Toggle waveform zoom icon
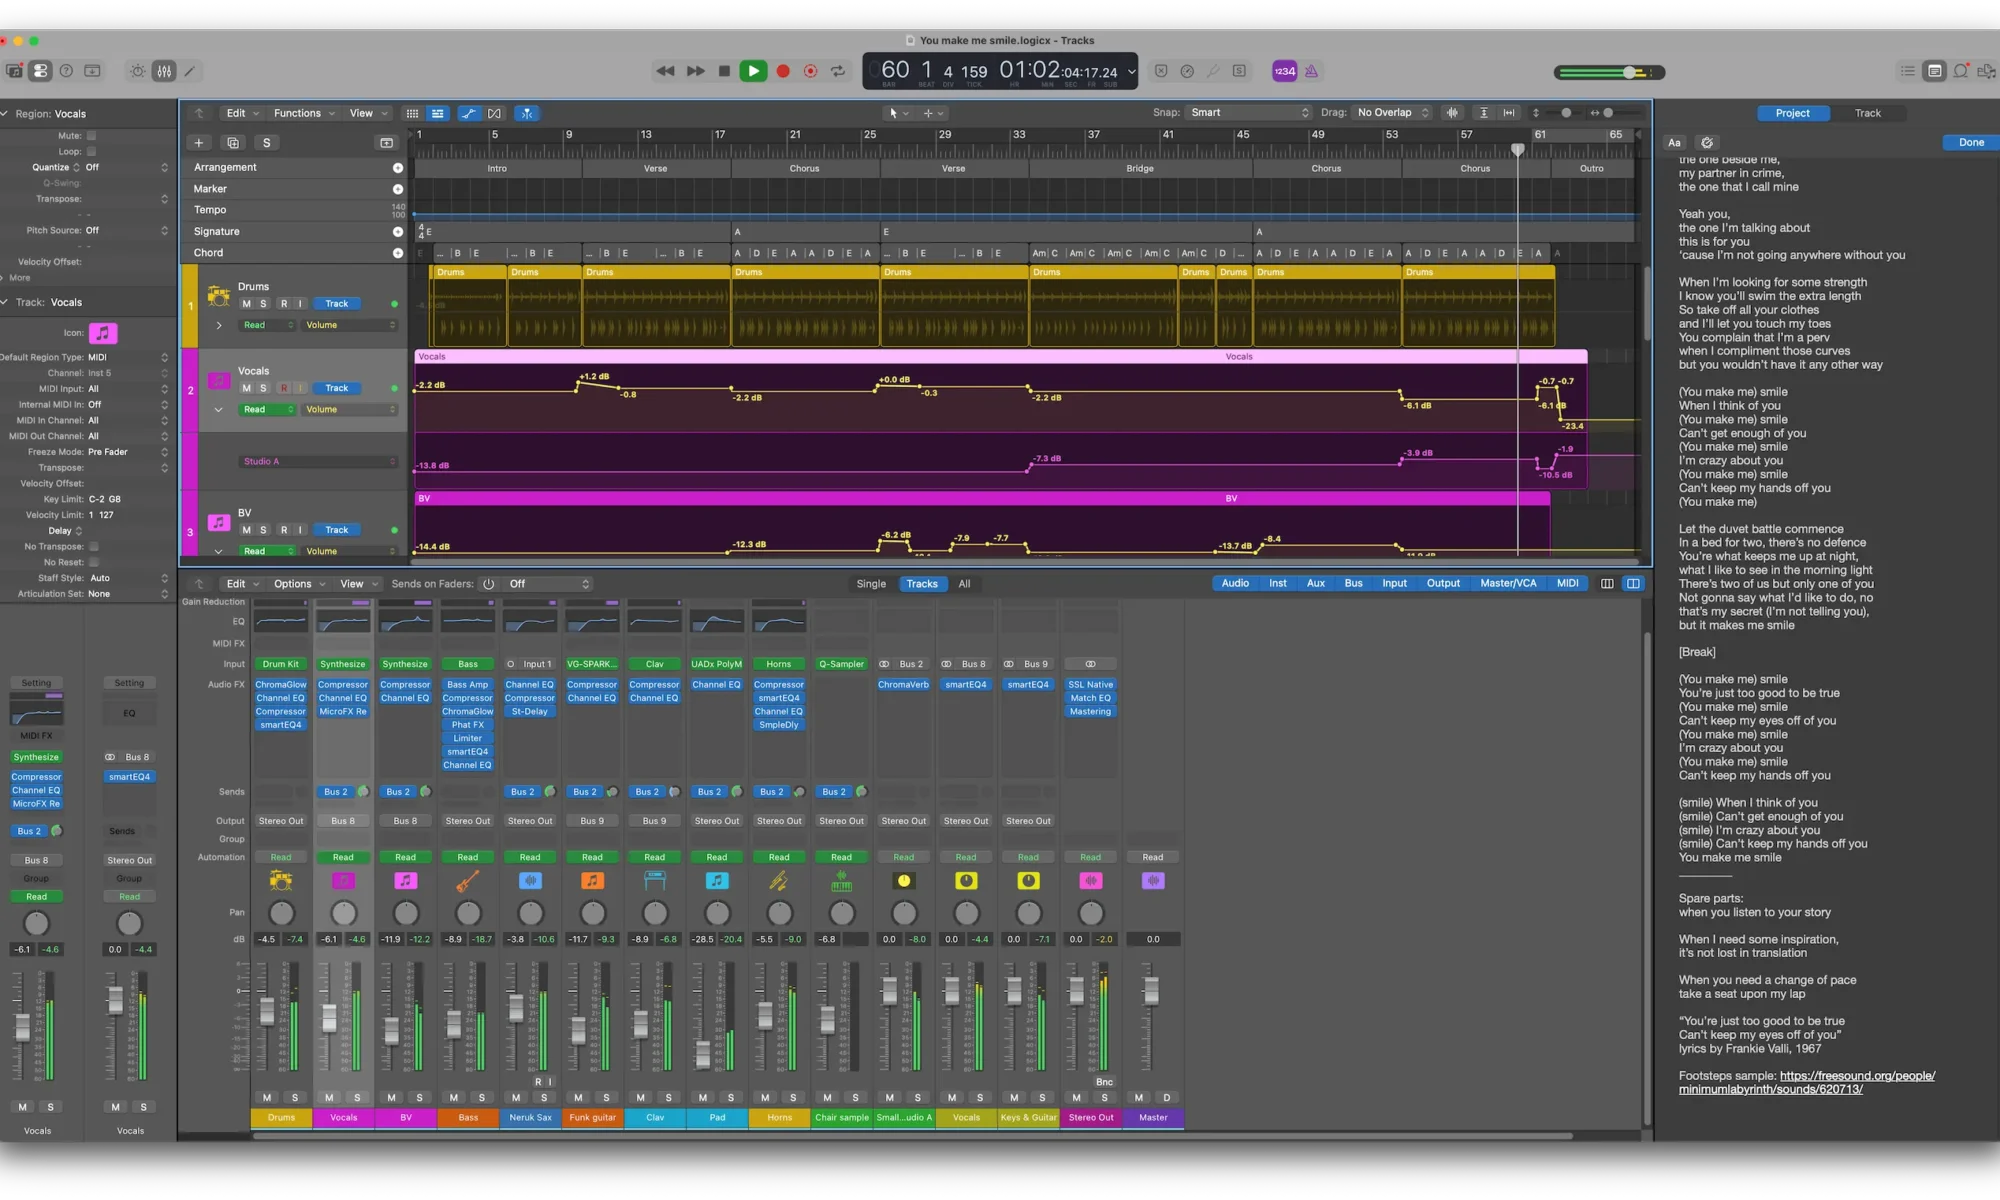The image size is (2000, 1200). [x=1452, y=113]
